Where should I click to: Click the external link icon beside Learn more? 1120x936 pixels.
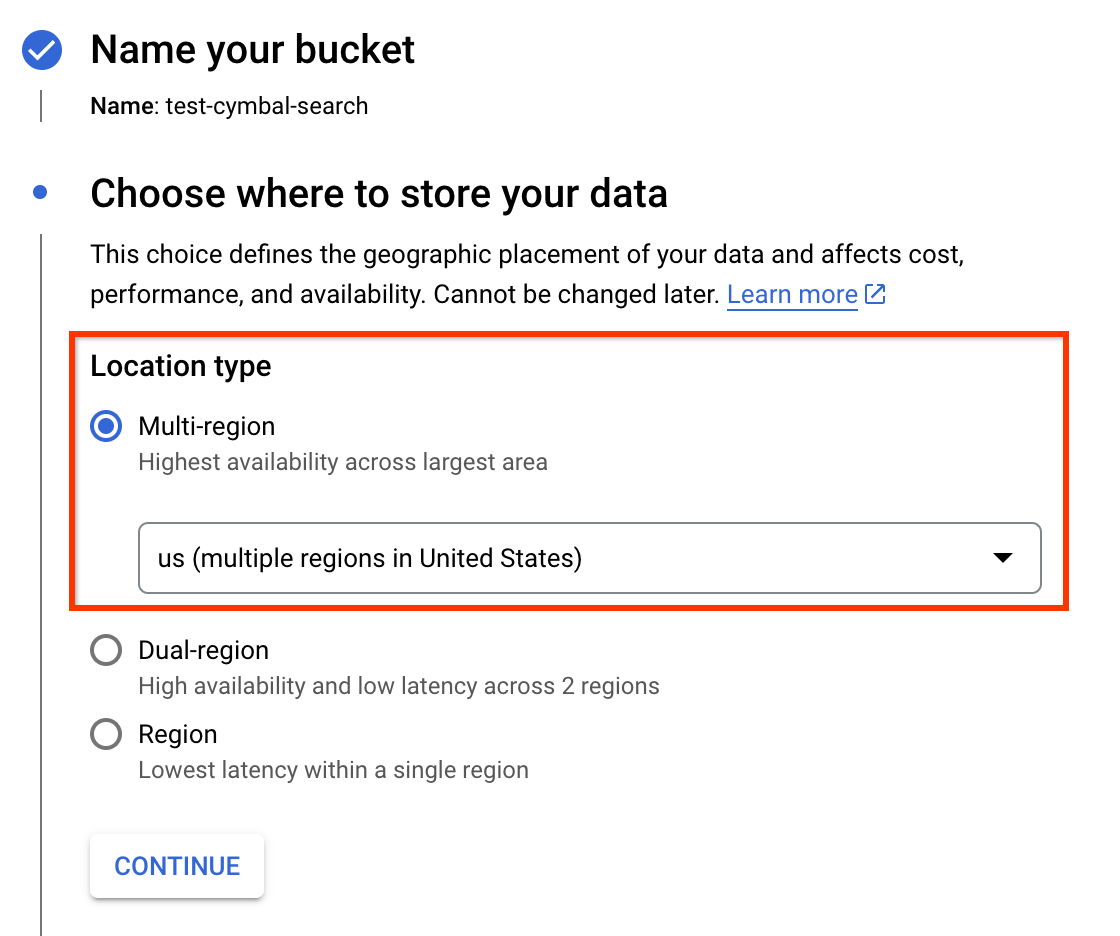coord(875,294)
